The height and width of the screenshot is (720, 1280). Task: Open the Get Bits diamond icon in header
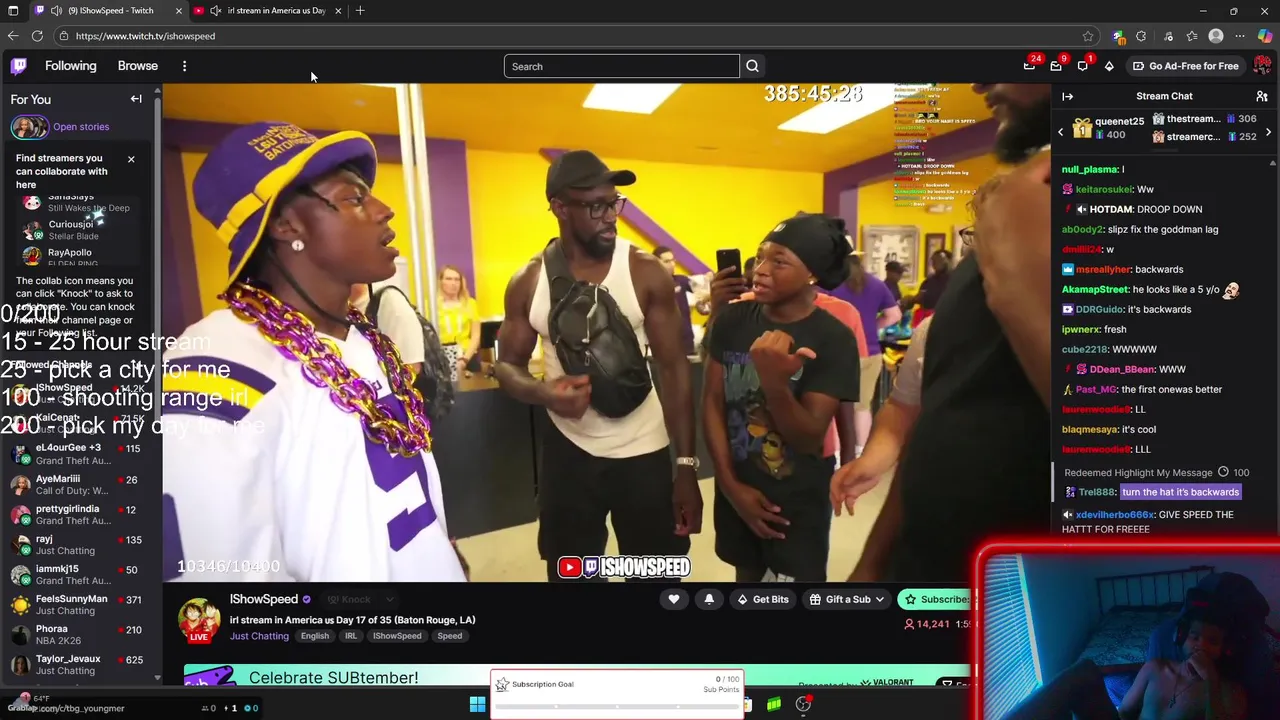1109,66
